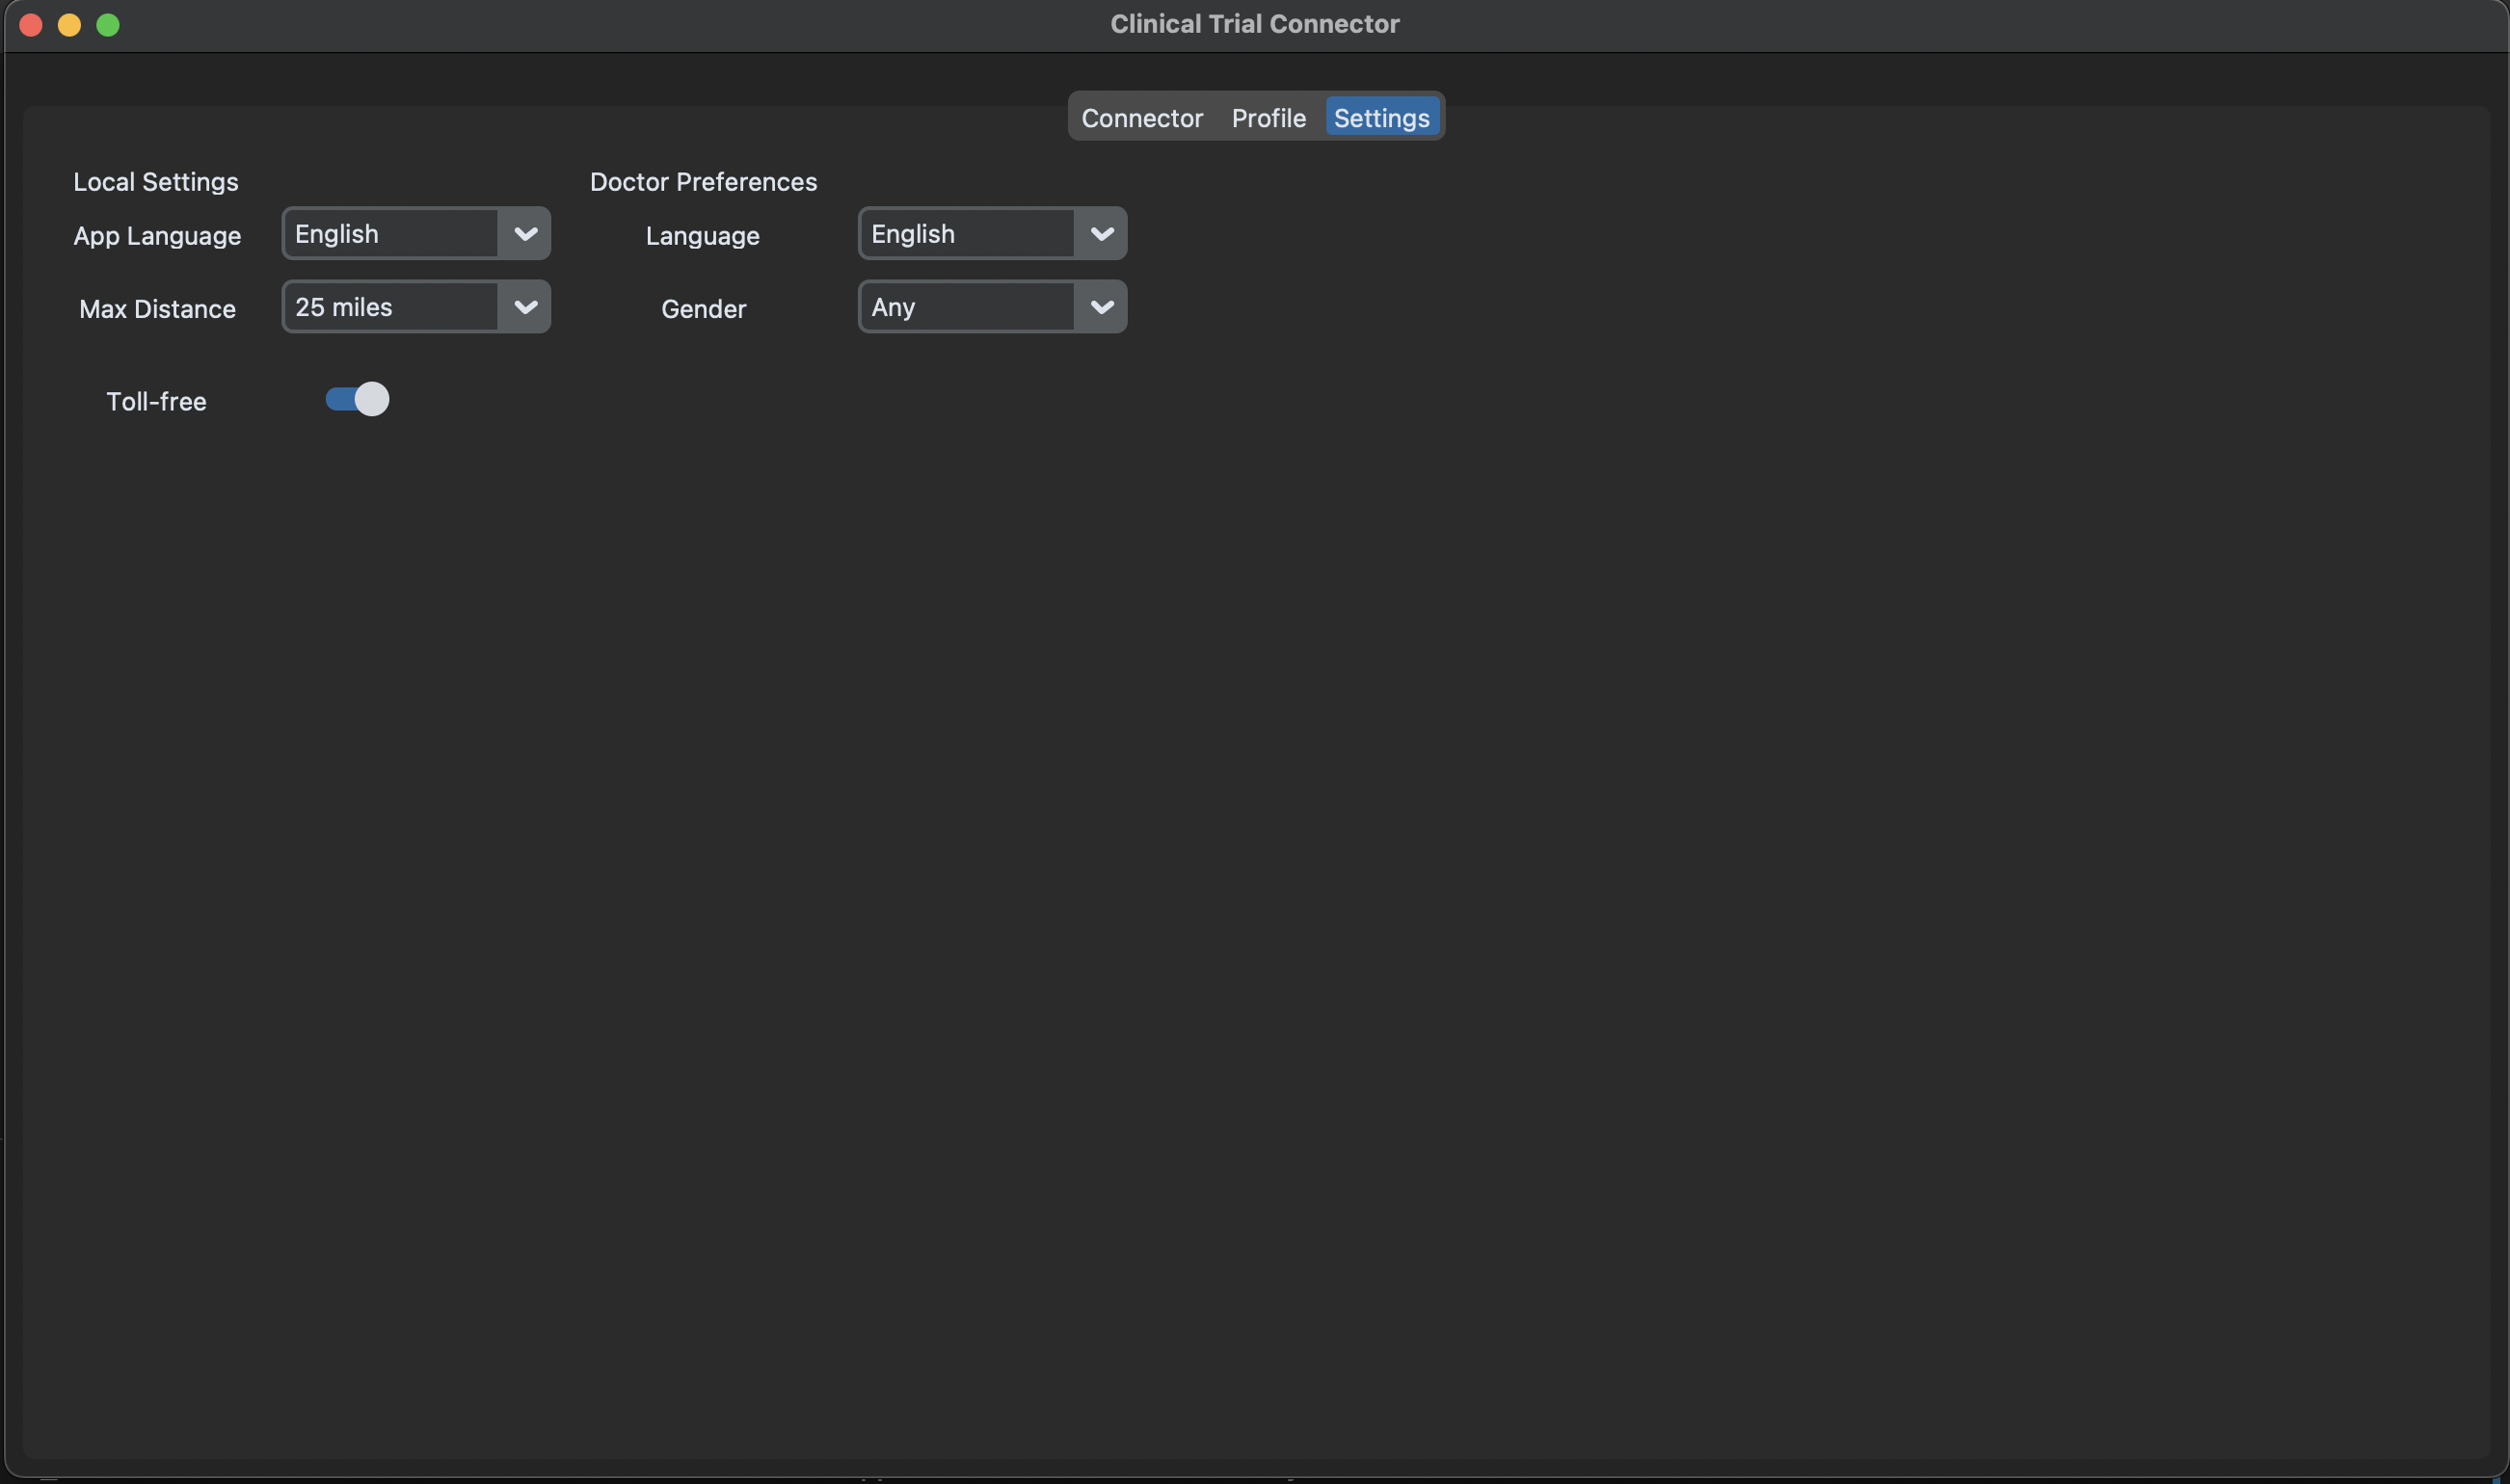Click the Max Distance dropdown chevron arrow
The width and height of the screenshot is (2510, 1484).
525,307
